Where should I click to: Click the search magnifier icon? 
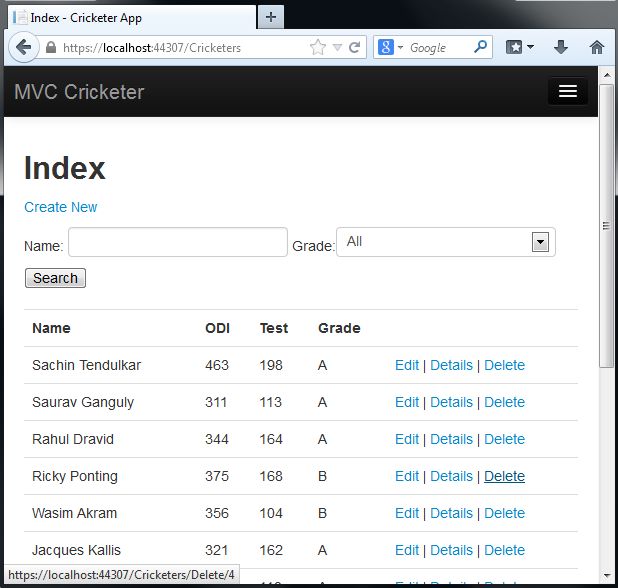click(480, 47)
